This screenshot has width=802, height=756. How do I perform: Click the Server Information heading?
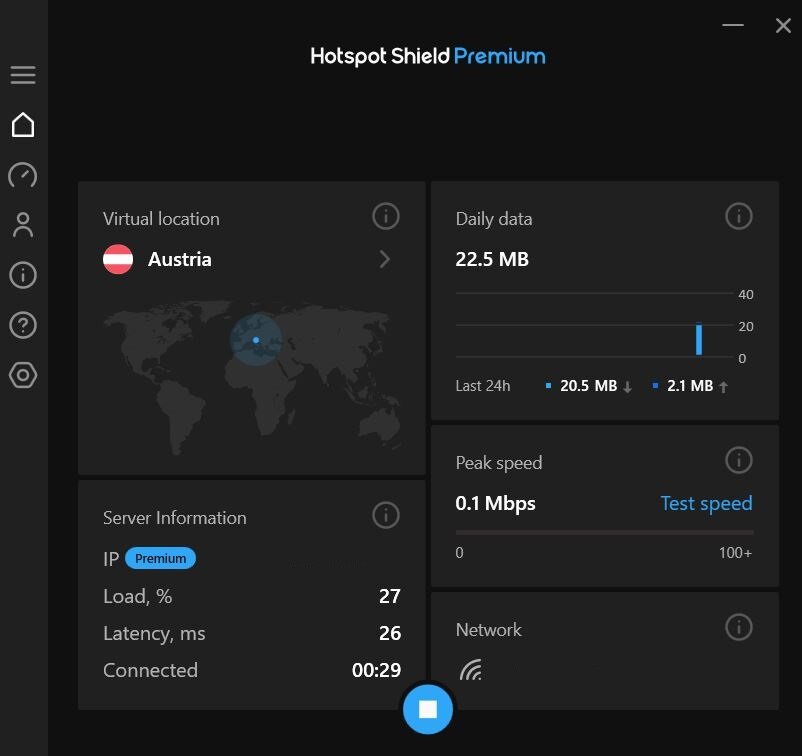point(174,518)
